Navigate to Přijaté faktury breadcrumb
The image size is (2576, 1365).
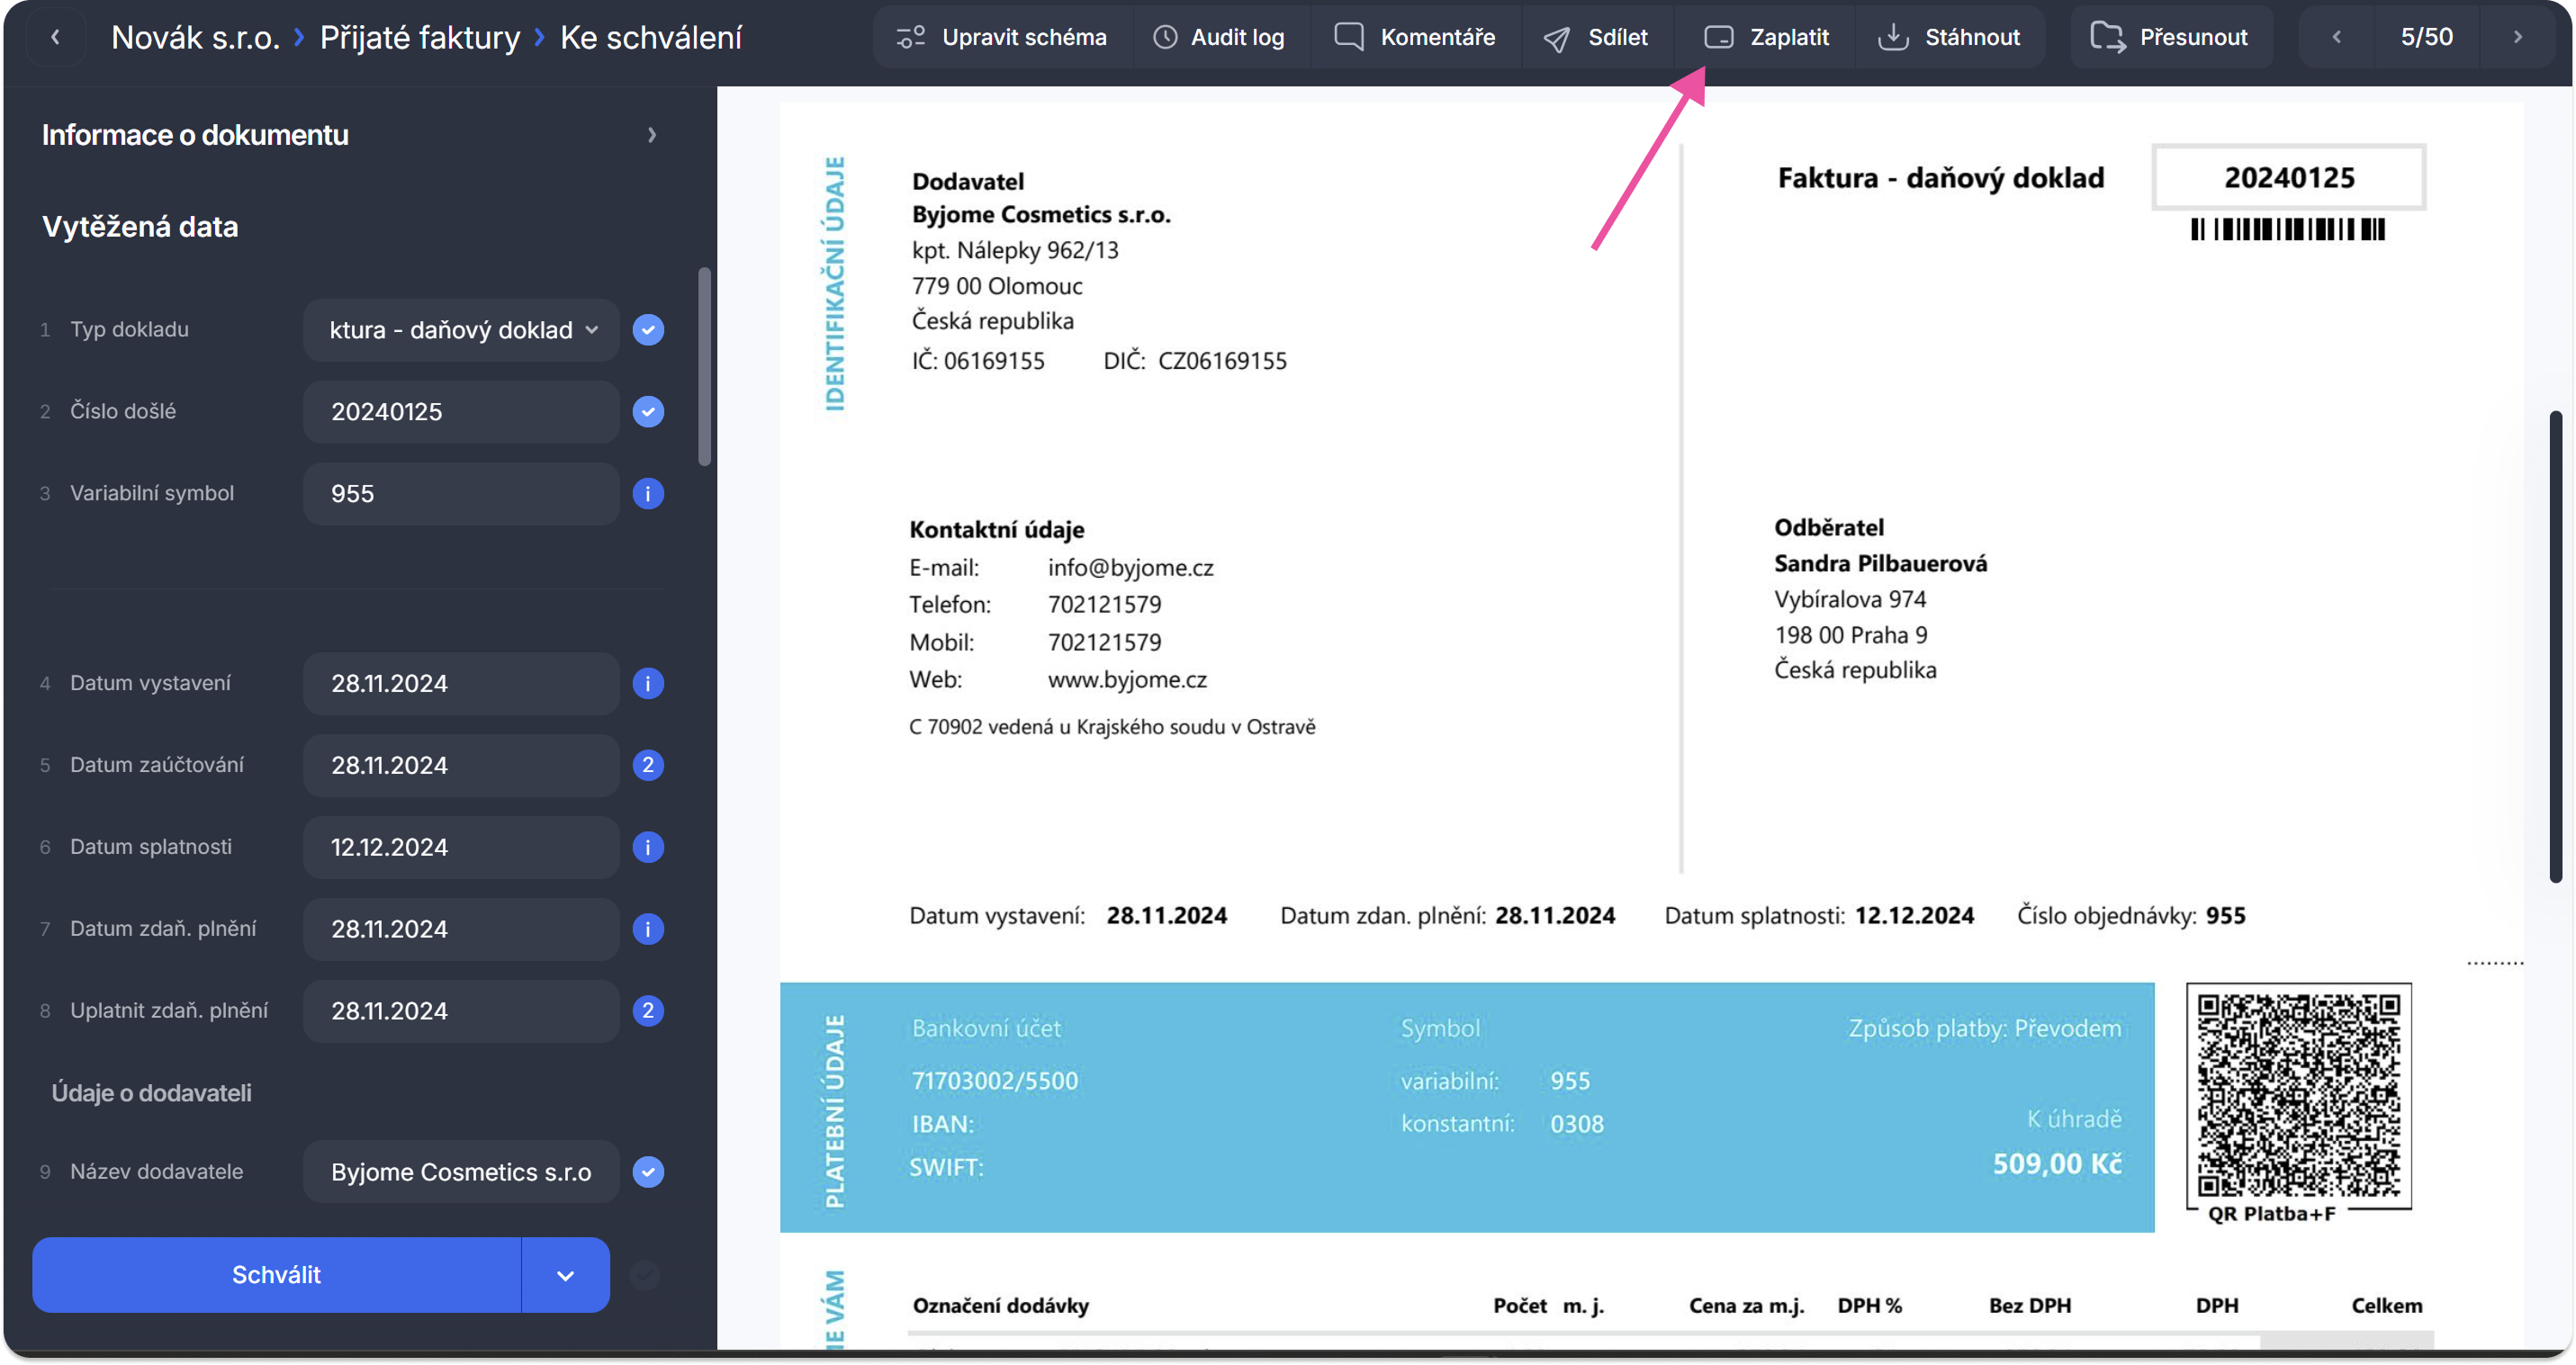[420, 37]
